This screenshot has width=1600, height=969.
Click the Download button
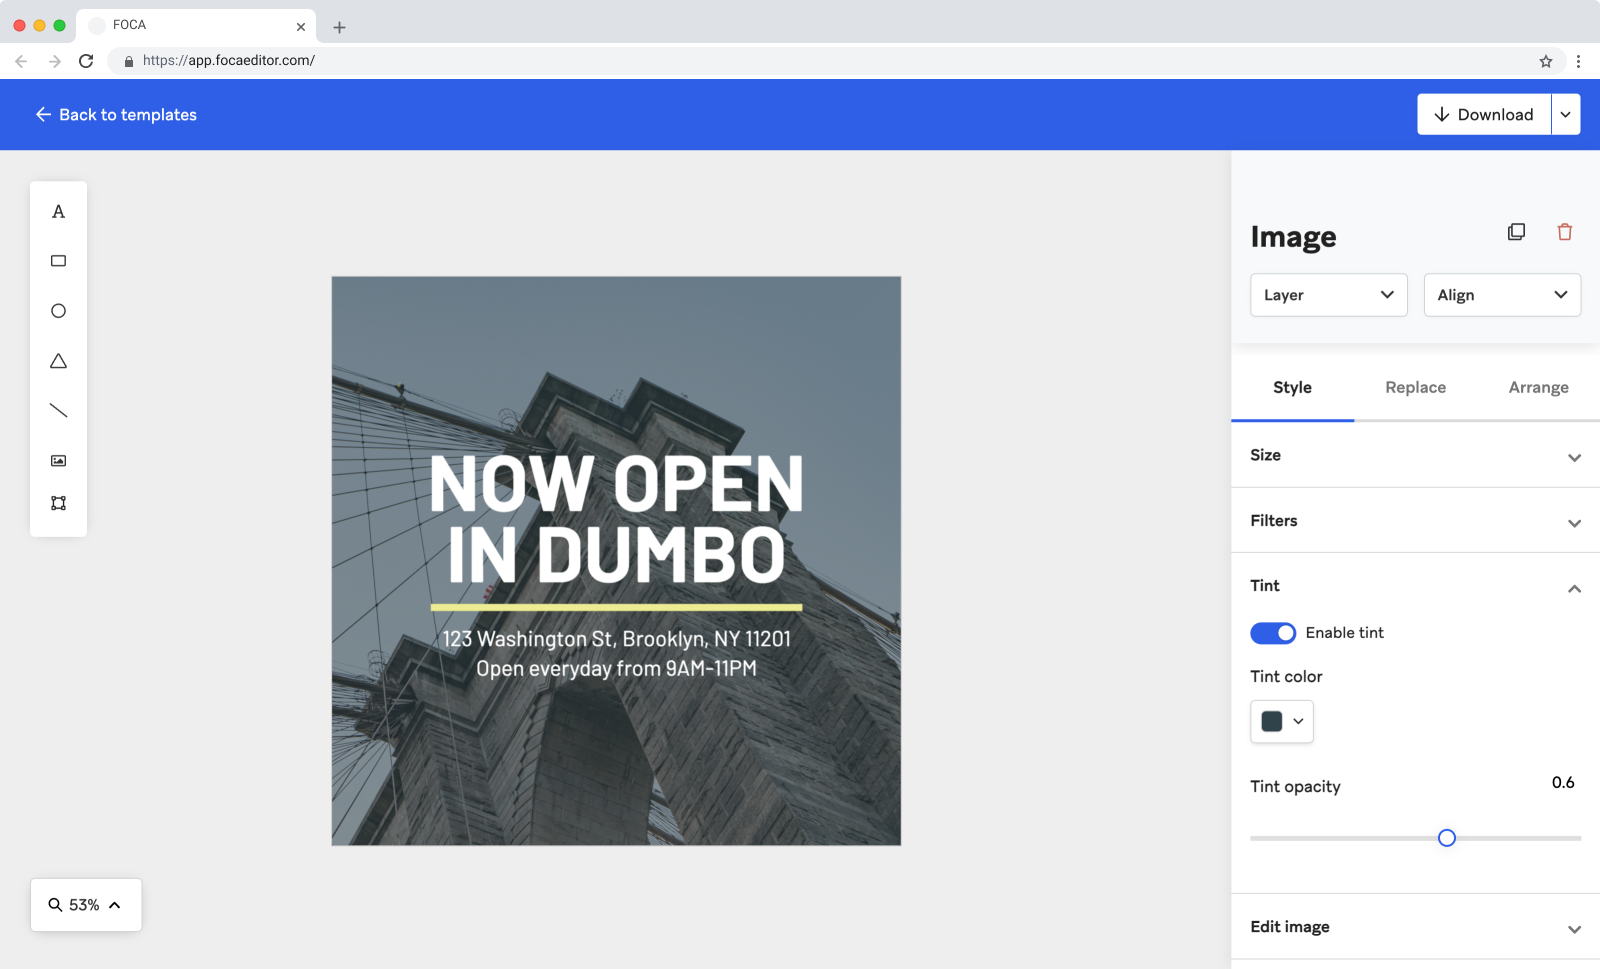[1484, 115]
